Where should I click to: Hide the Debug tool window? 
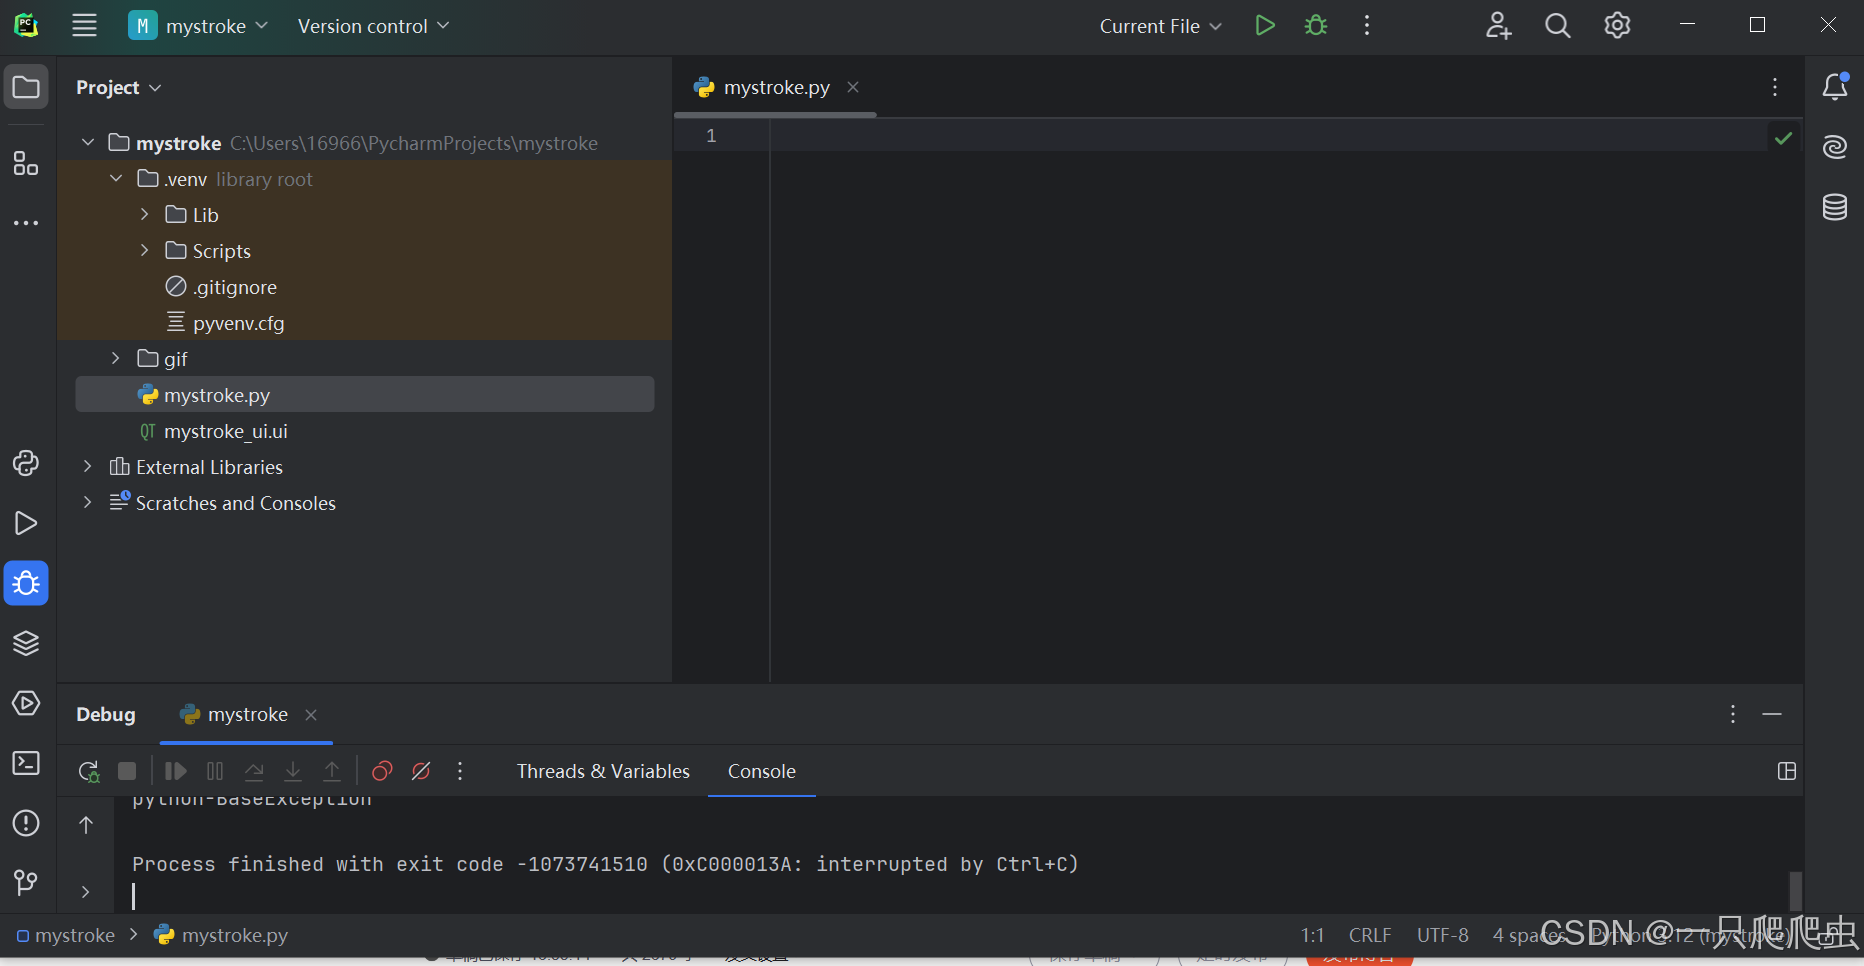[x=1772, y=714]
